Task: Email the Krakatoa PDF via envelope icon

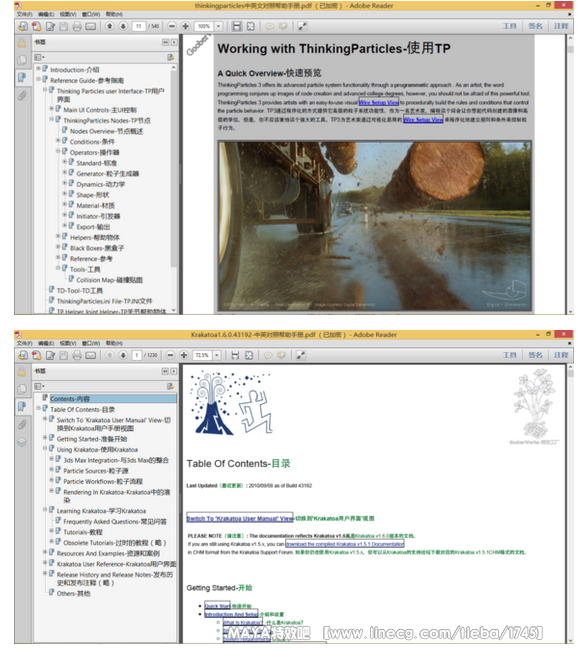Action: 90,355
